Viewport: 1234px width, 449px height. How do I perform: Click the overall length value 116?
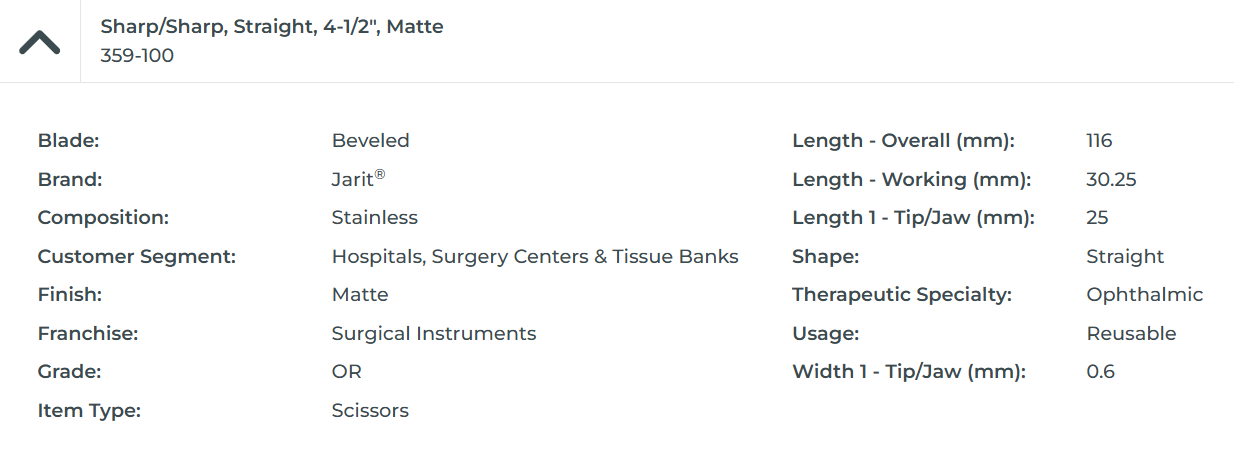1099,141
